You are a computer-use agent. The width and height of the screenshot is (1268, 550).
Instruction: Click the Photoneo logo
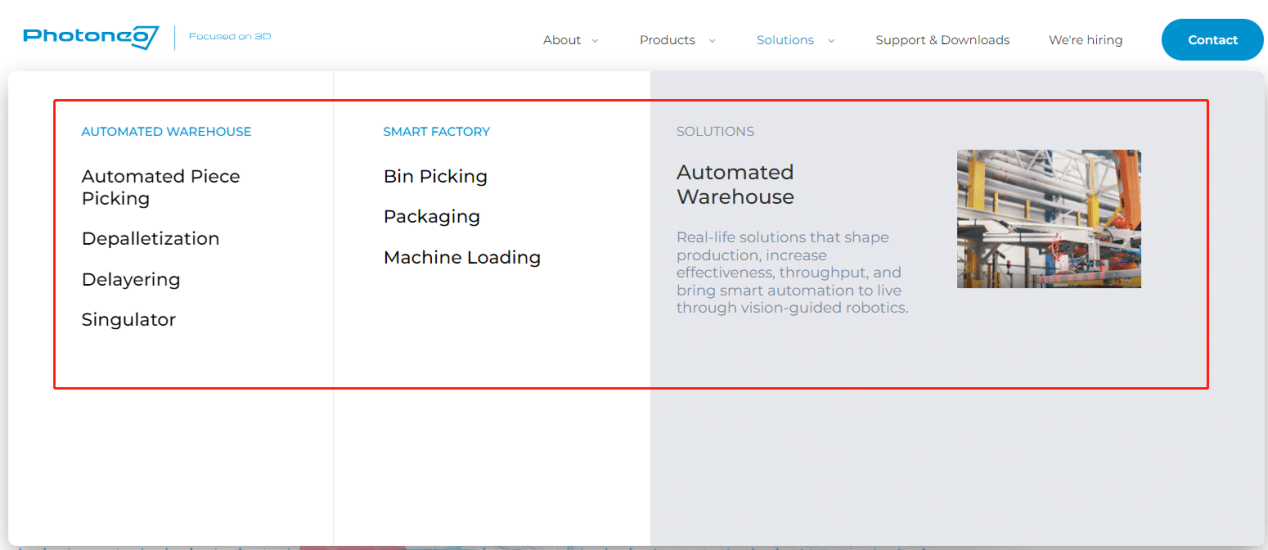91,38
